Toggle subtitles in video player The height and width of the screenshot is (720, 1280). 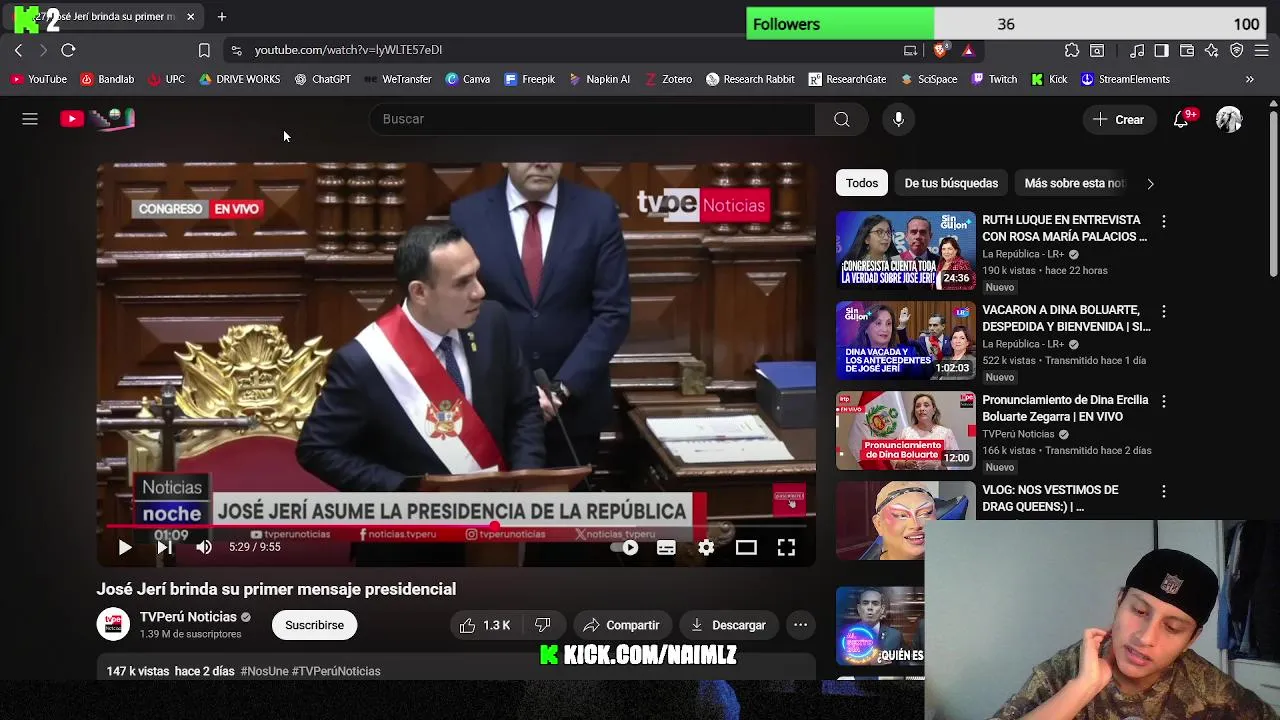666,547
